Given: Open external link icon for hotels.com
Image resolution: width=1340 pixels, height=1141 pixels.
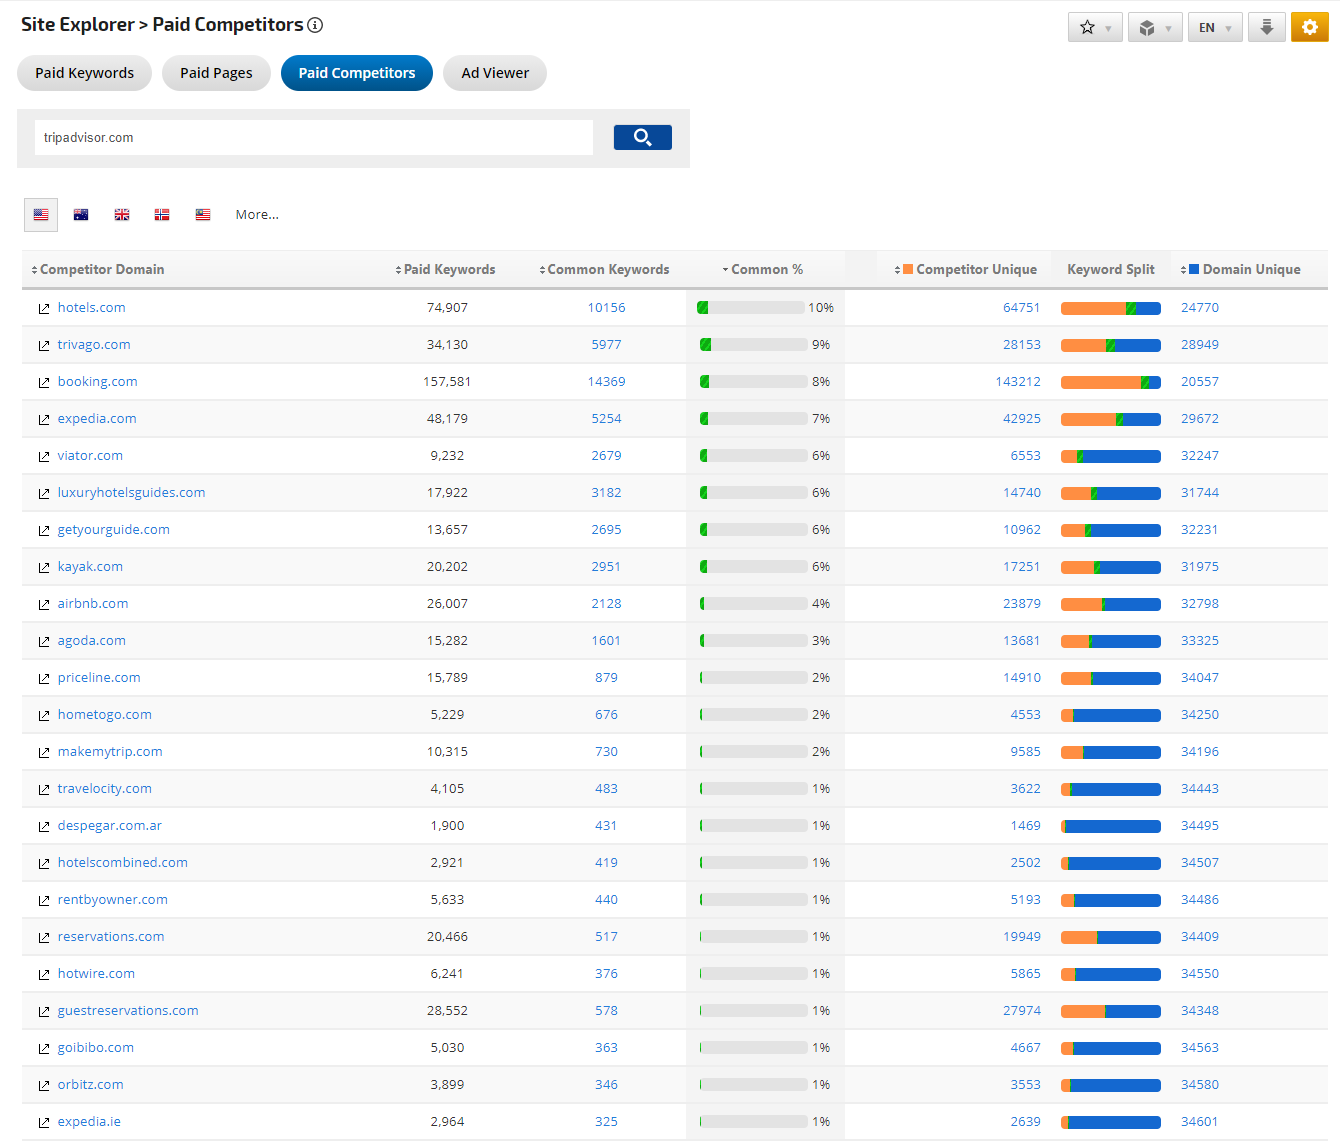Looking at the screenshot, I should pos(44,308).
